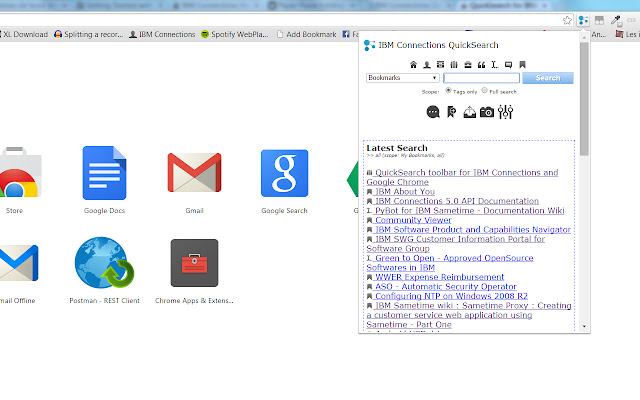Viewport: 640px width, 400px height.
Task: Click the add bookmark flag icon
Action: 451,112
